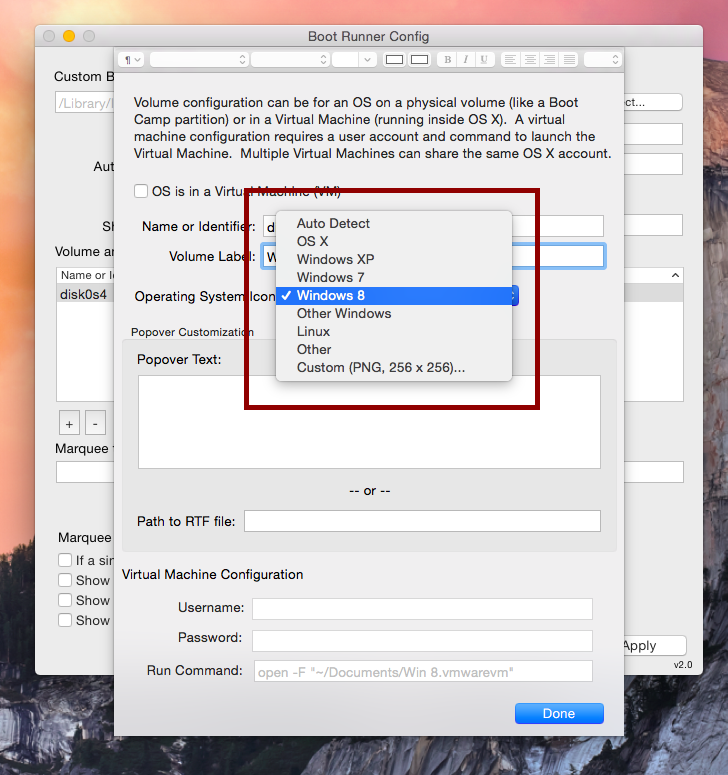Open the paragraph style dropdown

[x=131, y=60]
